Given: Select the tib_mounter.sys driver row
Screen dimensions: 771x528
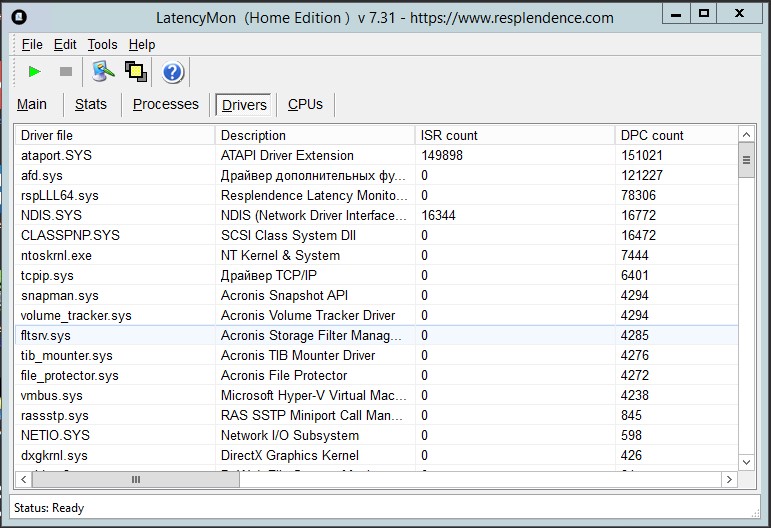Looking at the screenshot, I should click(377, 355).
